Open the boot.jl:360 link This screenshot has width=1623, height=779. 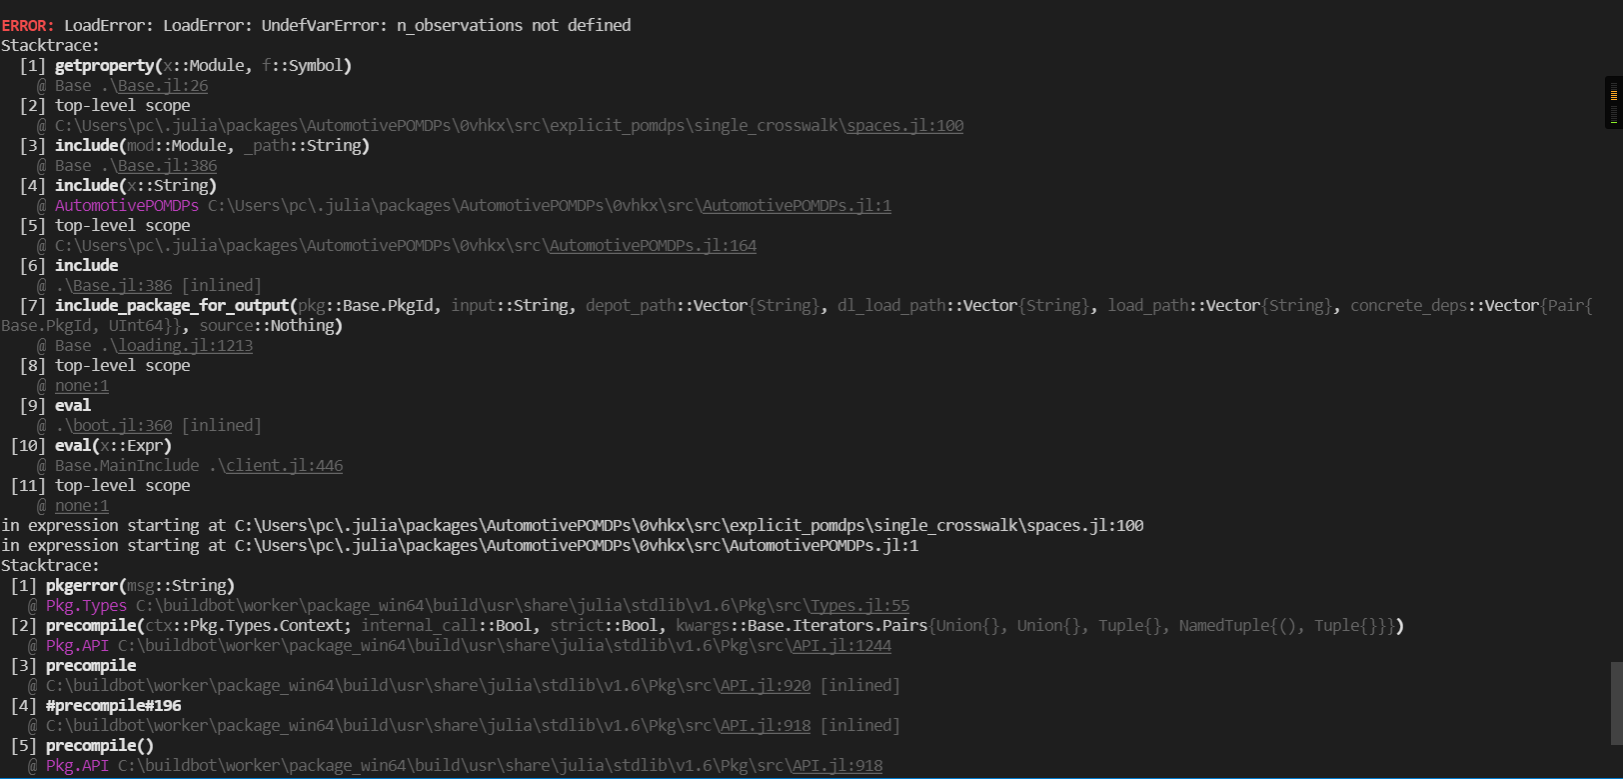122,426
